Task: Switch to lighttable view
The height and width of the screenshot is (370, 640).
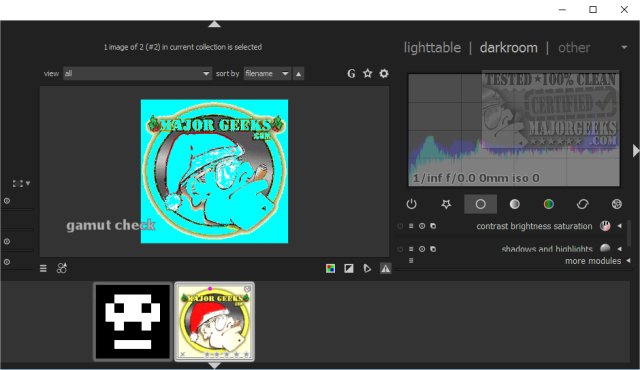Action: tap(432, 48)
